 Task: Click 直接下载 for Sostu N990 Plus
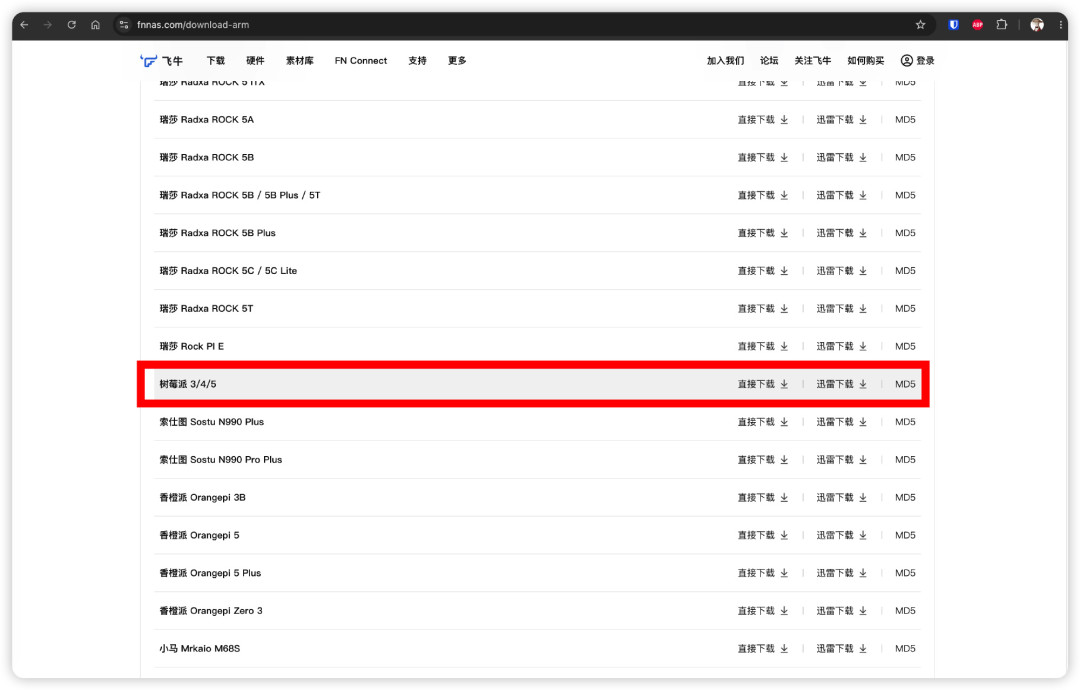coord(762,422)
